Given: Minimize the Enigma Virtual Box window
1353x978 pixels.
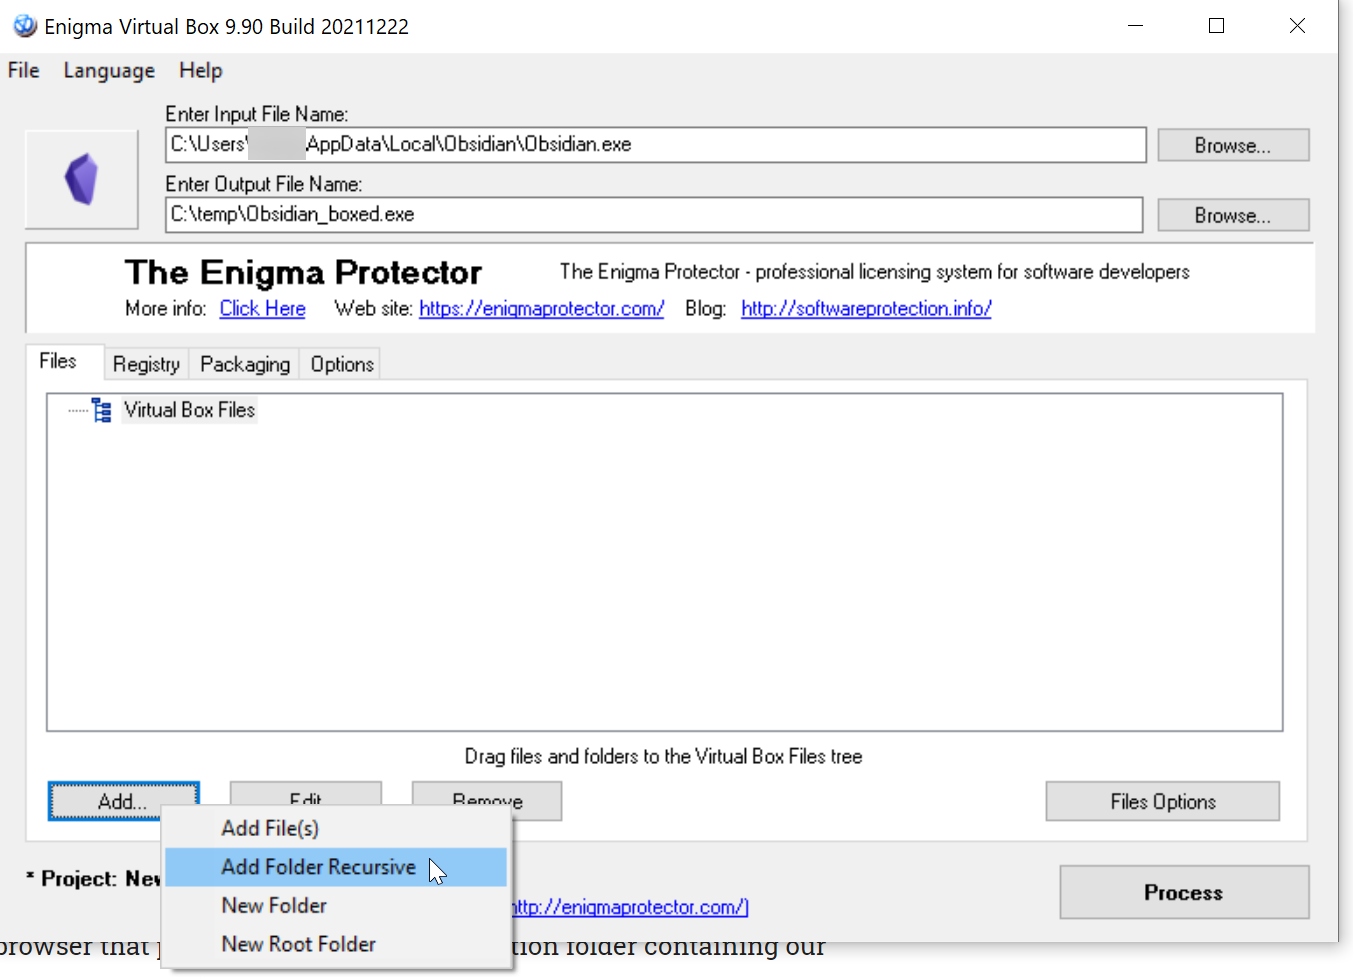Looking at the screenshot, I should pos(1135,26).
